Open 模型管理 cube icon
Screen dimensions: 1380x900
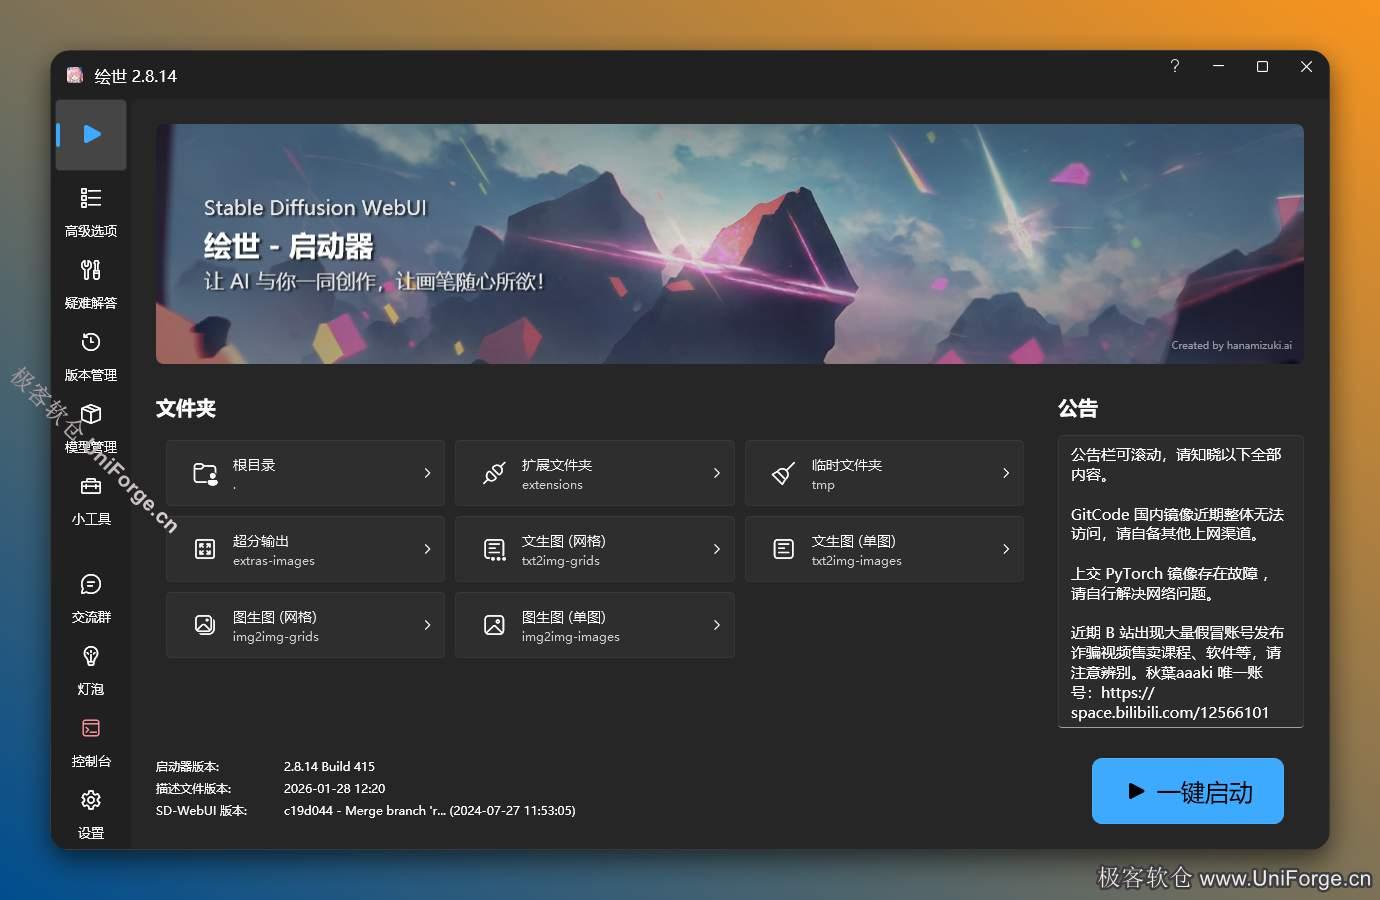pos(91,414)
